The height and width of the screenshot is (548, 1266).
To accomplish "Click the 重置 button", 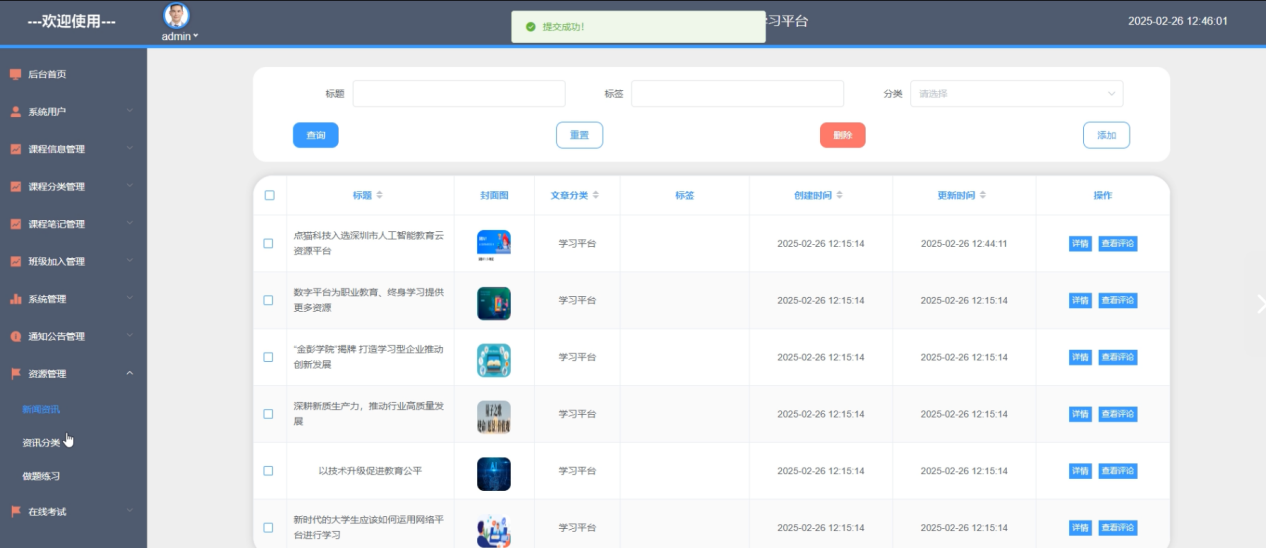I will pyautogui.click(x=579, y=135).
